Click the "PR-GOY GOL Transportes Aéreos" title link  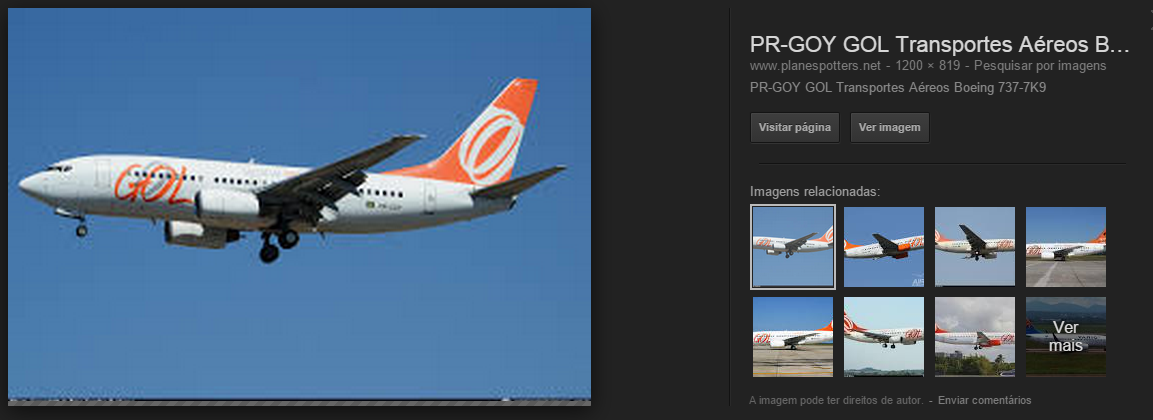[939, 44]
